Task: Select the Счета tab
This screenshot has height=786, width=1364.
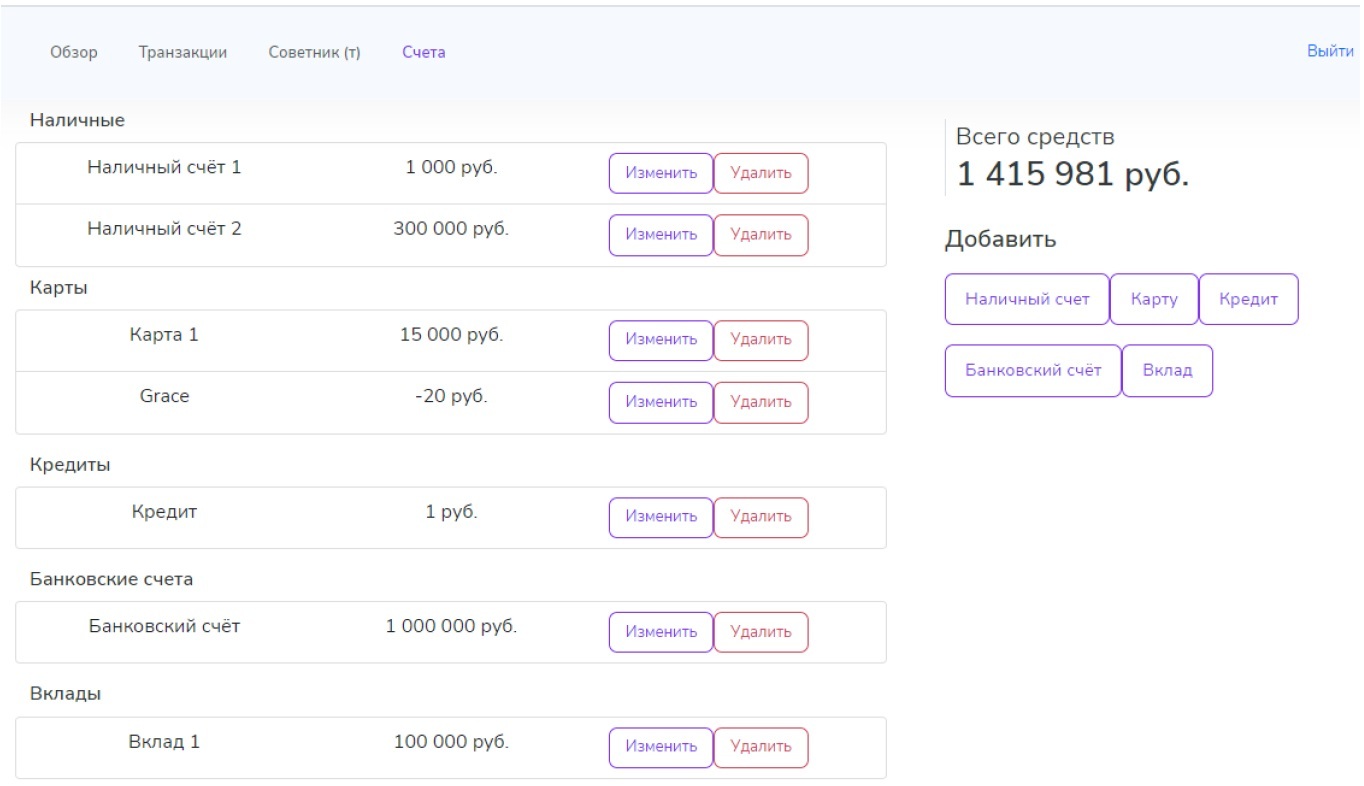Action: point(423,52)
